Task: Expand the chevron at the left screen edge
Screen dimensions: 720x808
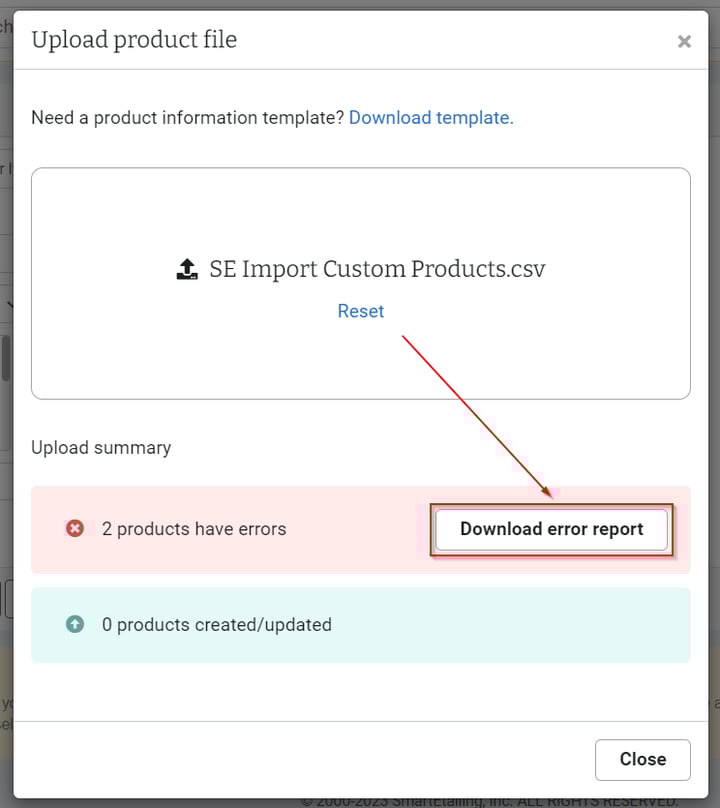Action: point(8,305)
